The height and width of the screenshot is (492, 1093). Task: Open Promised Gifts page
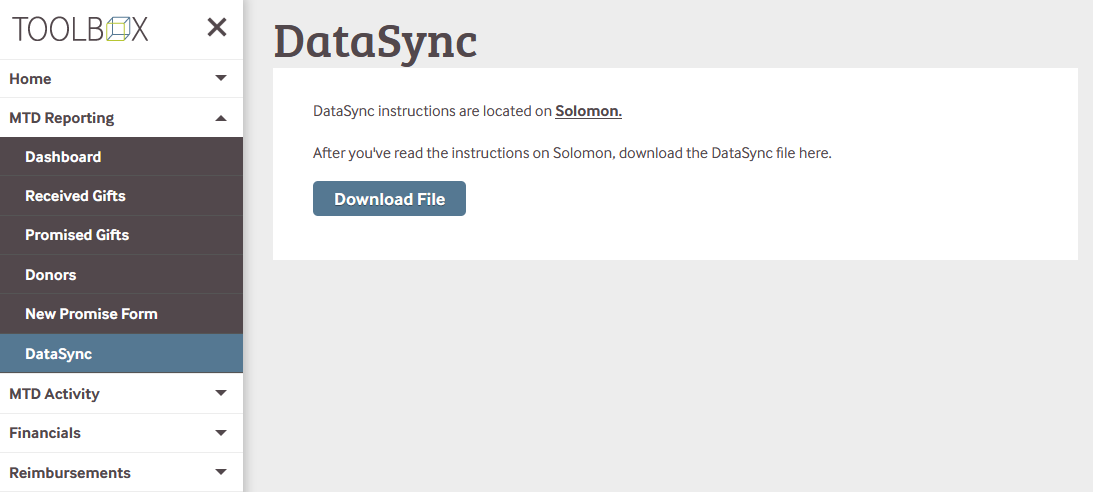[77, 235]
